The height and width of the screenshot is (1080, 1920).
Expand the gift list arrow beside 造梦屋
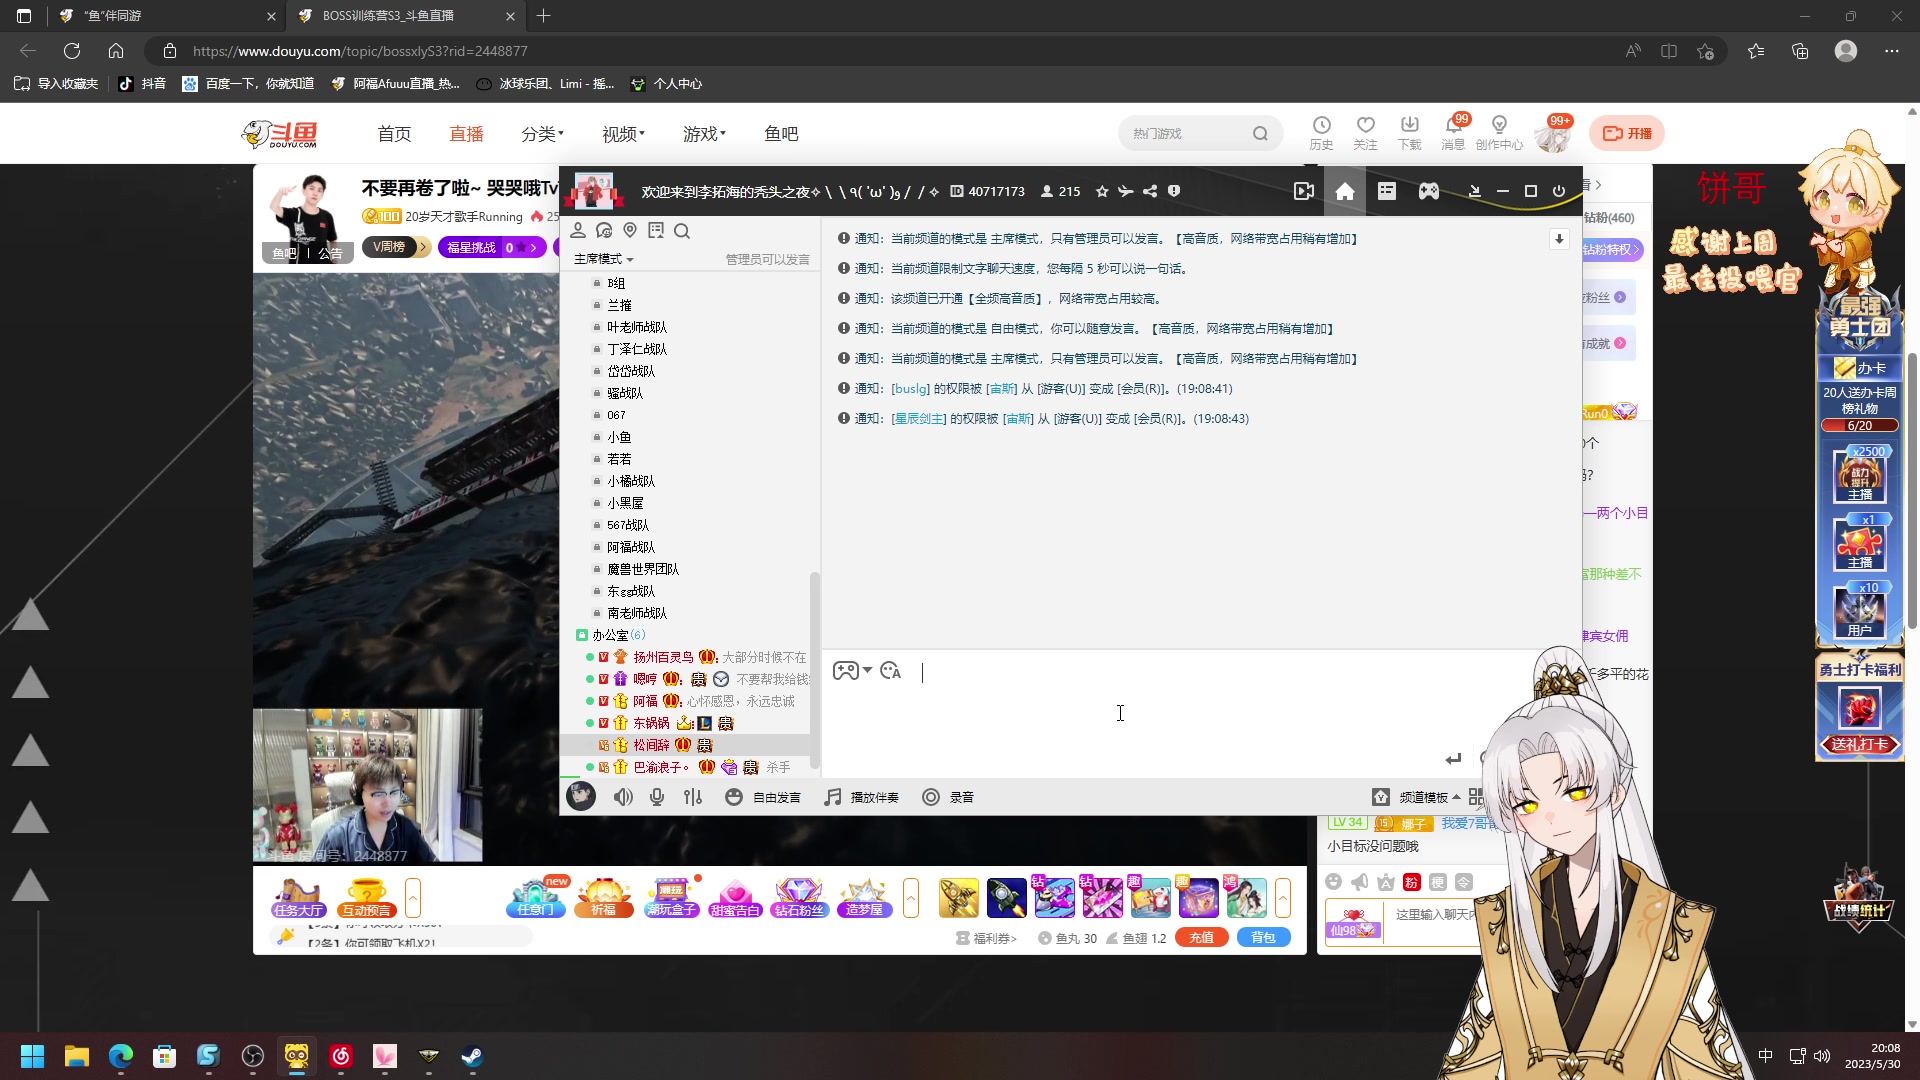(x=911, y=897)
